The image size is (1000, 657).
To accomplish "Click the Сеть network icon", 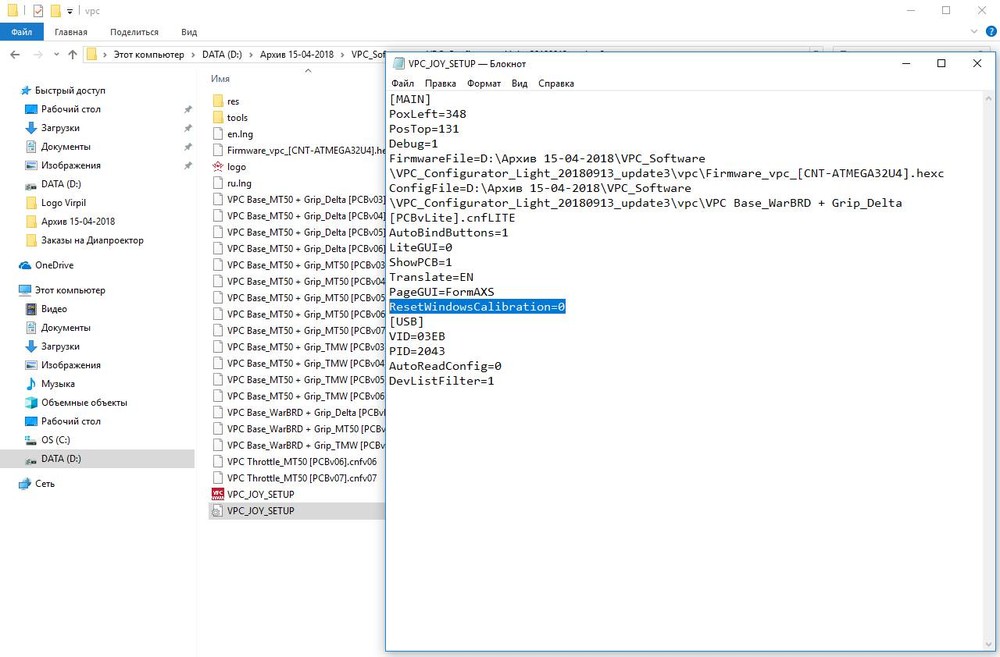I will pyautogui.click(x=25, y=484).
